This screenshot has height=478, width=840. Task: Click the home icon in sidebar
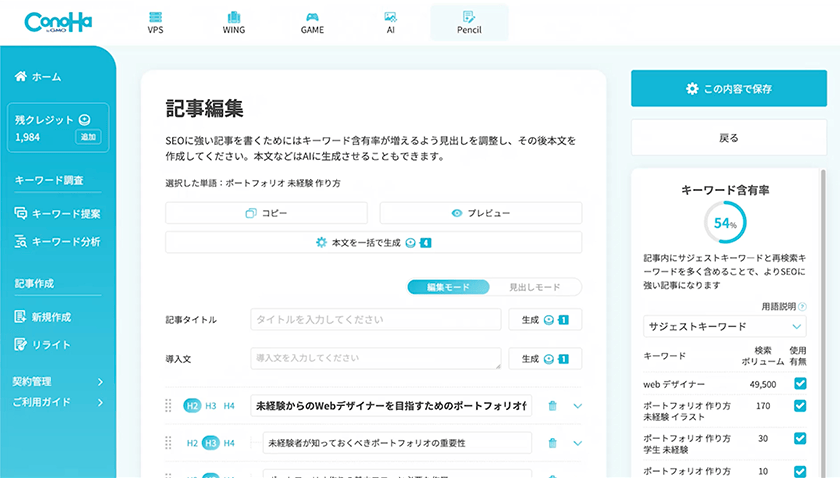(x=21, y=77)
